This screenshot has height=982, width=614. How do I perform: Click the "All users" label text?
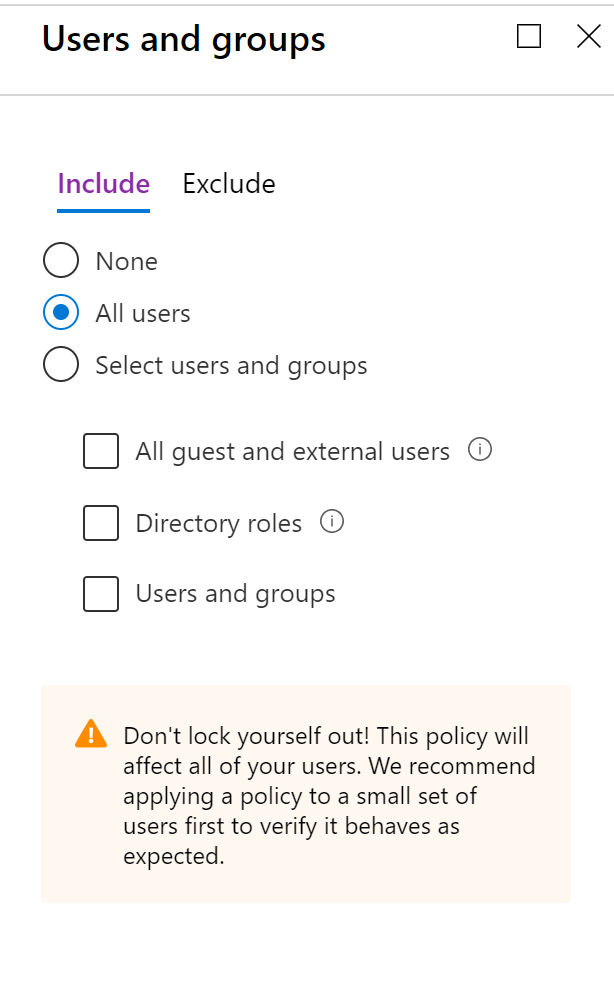143,313
